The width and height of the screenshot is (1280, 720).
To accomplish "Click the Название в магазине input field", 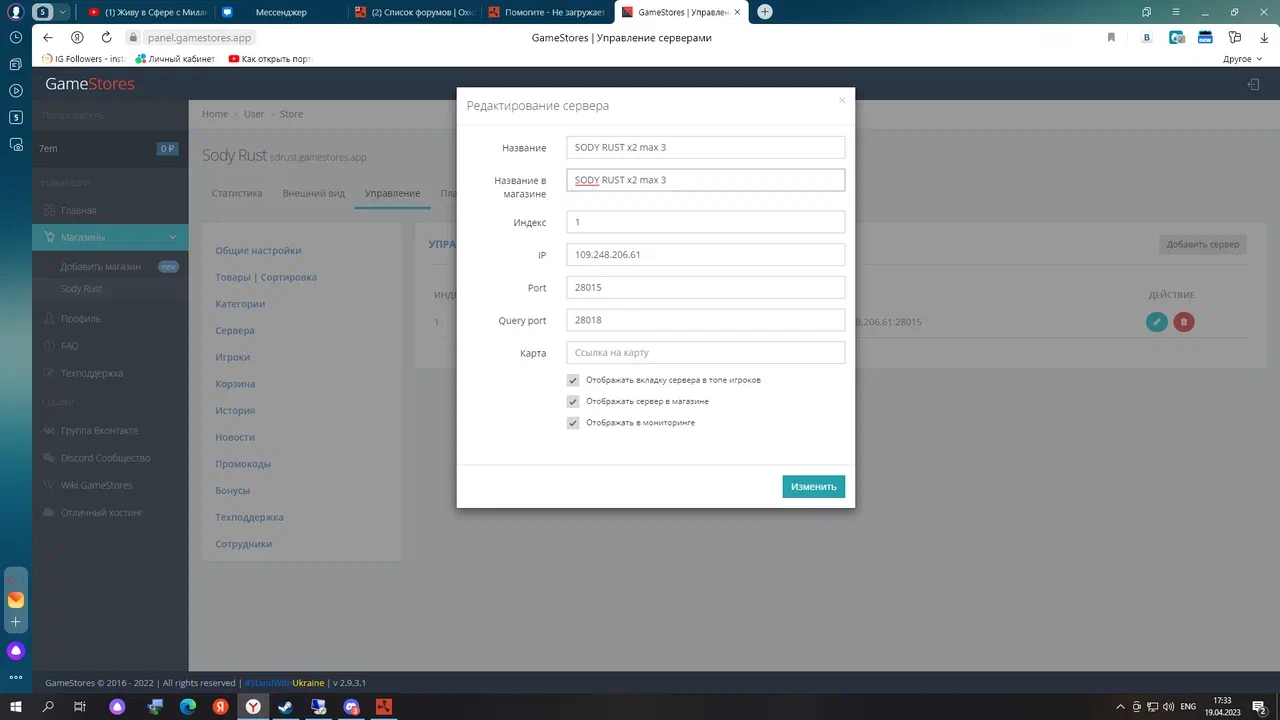I will click(x=705, y=180).
